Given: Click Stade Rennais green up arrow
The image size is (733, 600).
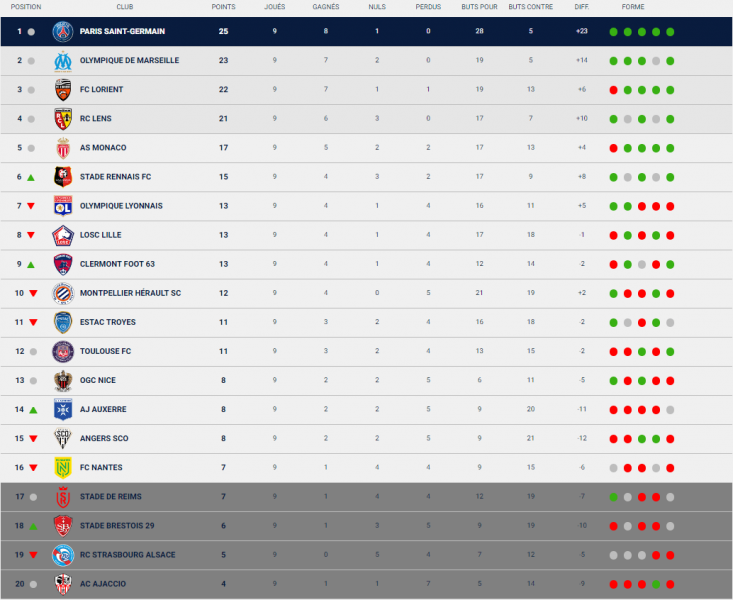Looking at the screenshot, I should click(31, 177).
